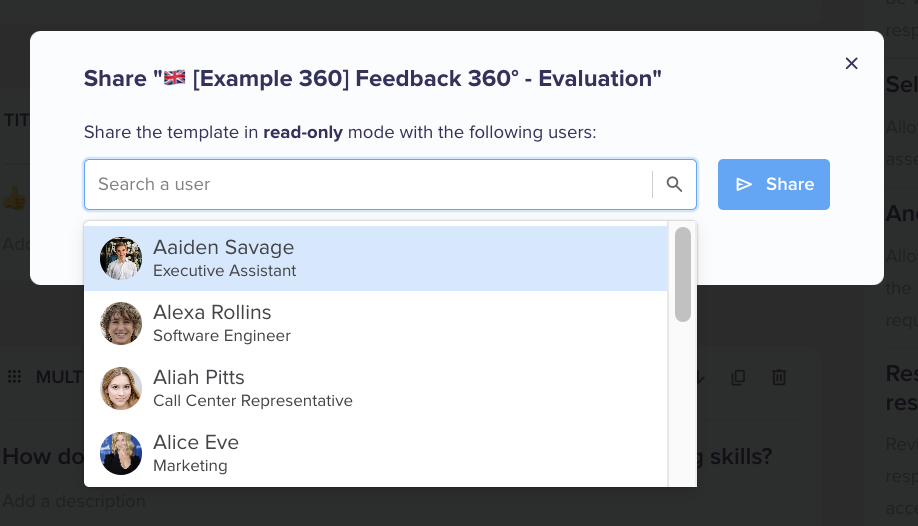Close the share template dialog
The image size is (918, 526).
coord(851,63)
